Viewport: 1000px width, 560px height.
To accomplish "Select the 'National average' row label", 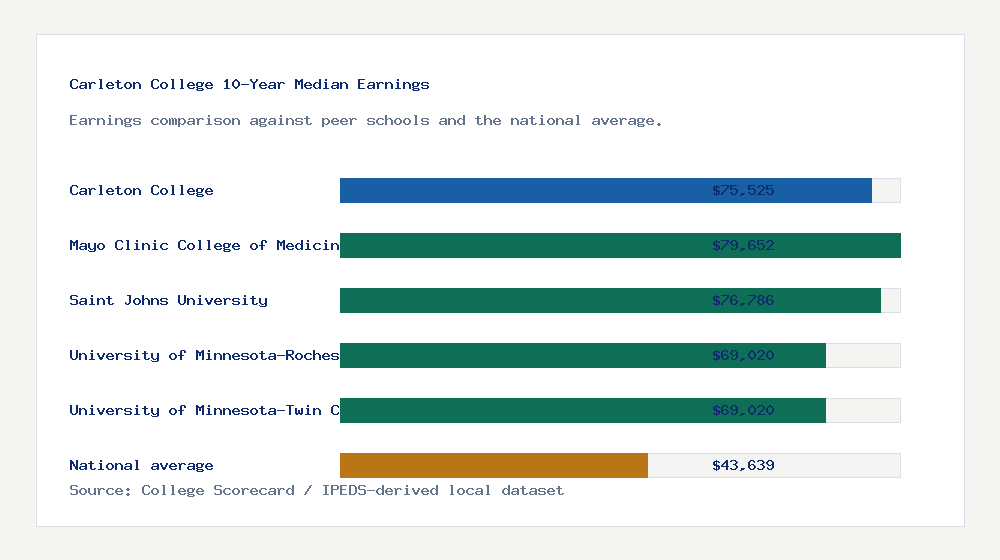I will pos(141,466).
